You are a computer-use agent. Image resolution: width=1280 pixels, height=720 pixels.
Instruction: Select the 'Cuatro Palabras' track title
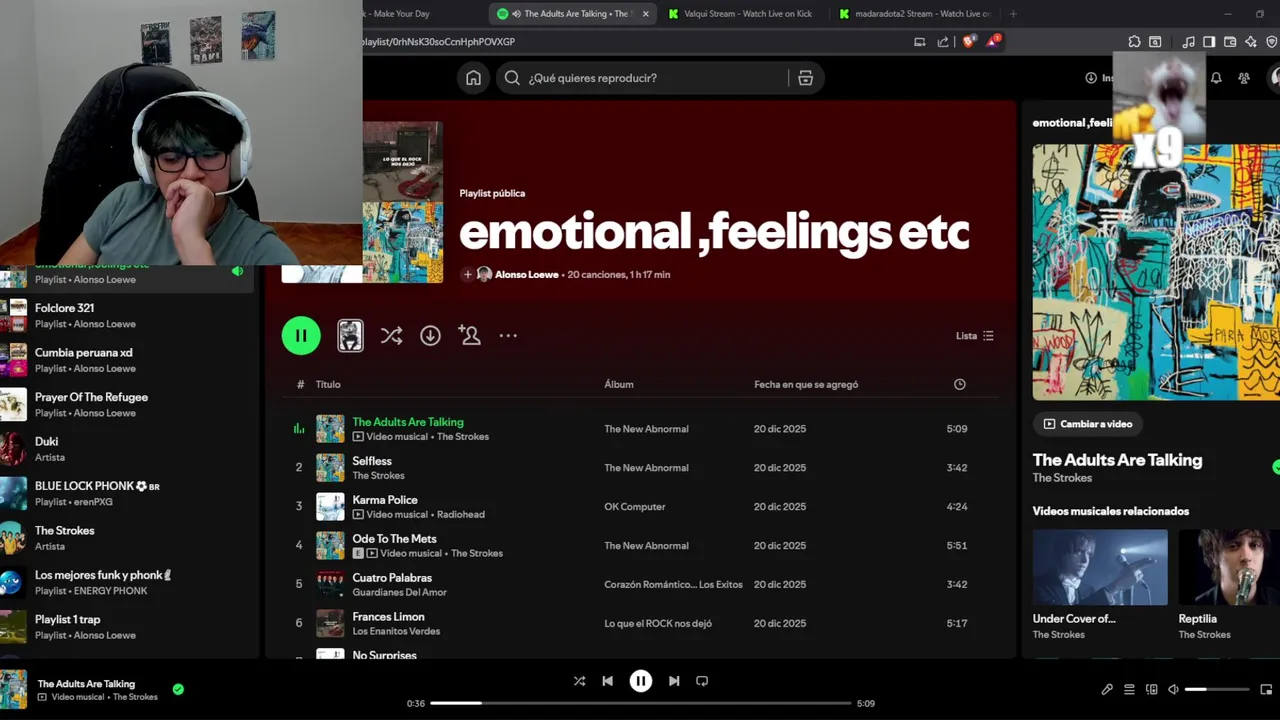[392, 578]
